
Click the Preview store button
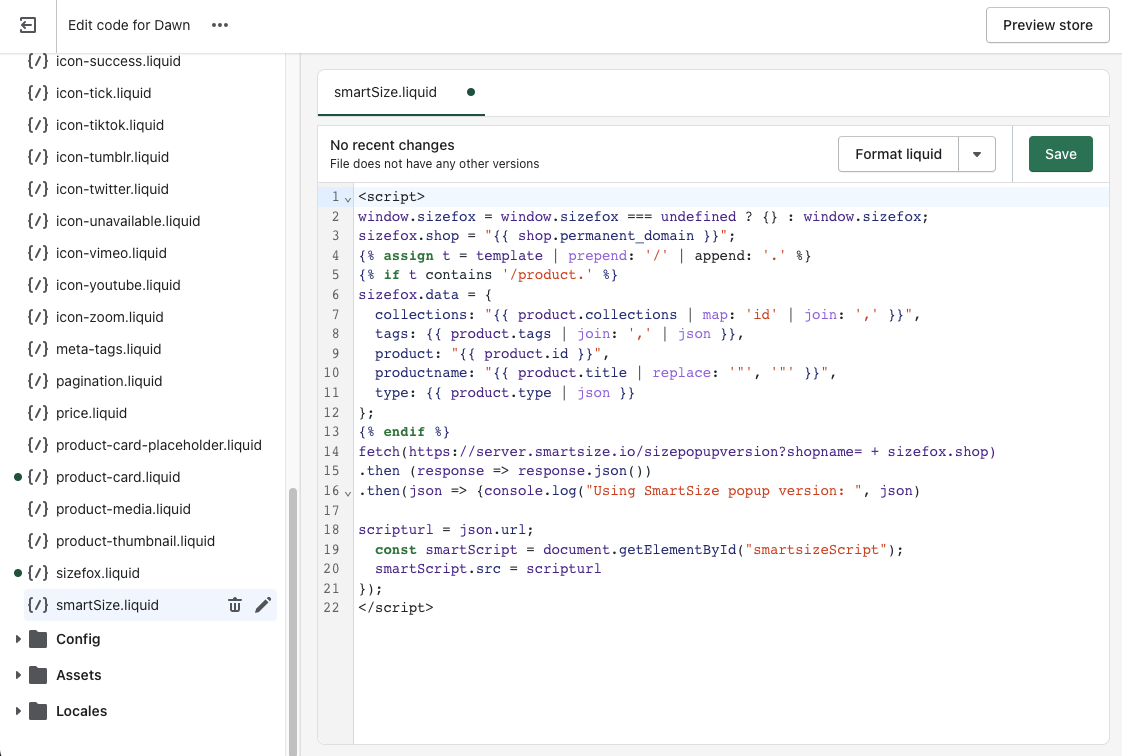tap(1047, 25)
